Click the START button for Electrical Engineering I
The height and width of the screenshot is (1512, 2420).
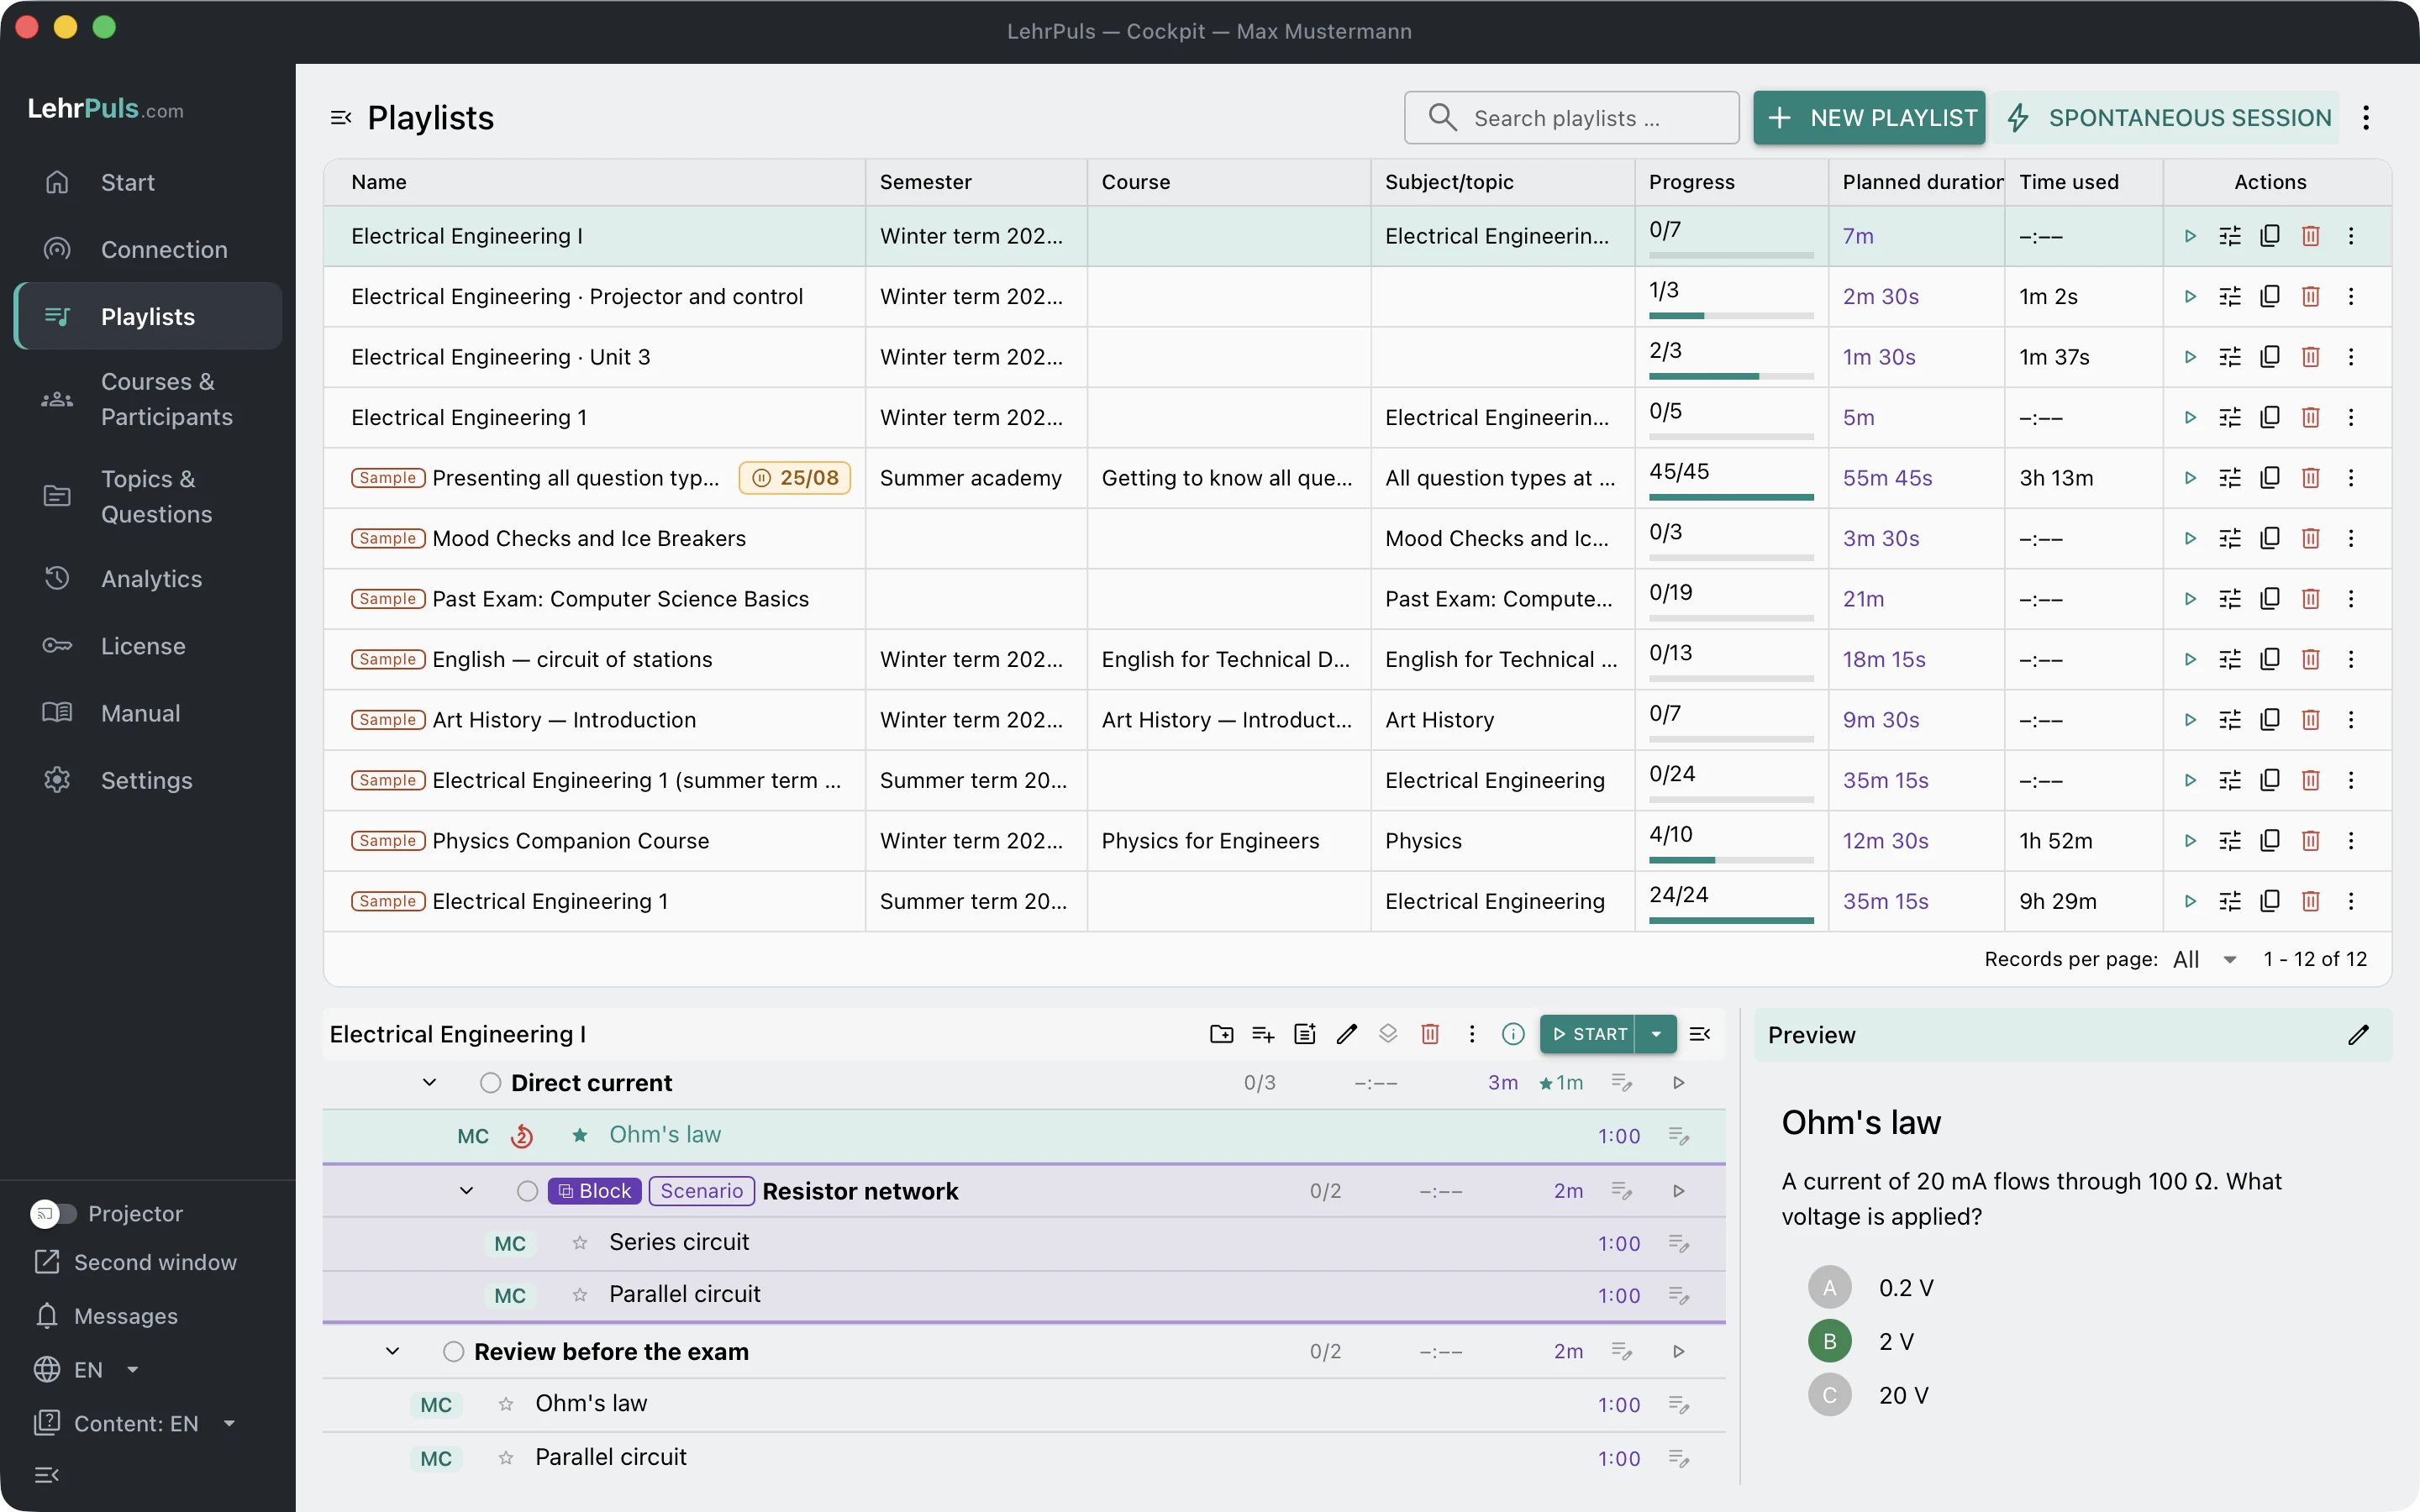tap(1588, 1034)
